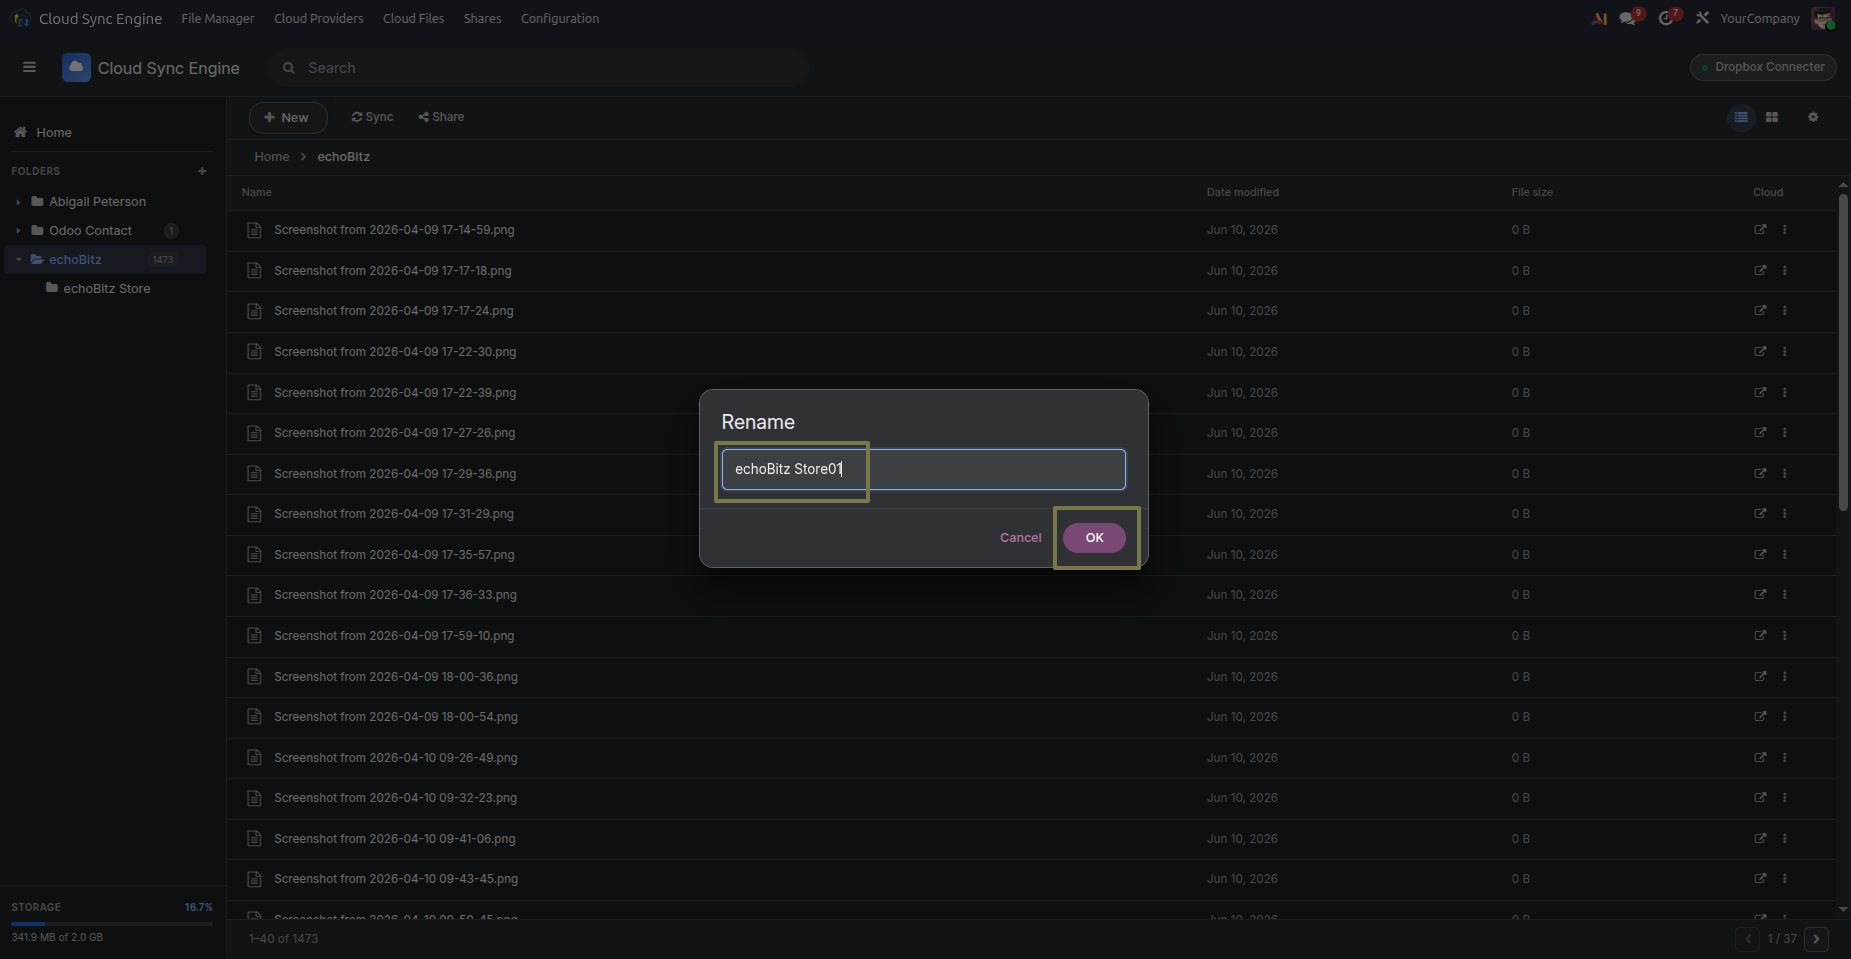
Task: Open the Cloud Providers menu
Action: tap(319, 18)
